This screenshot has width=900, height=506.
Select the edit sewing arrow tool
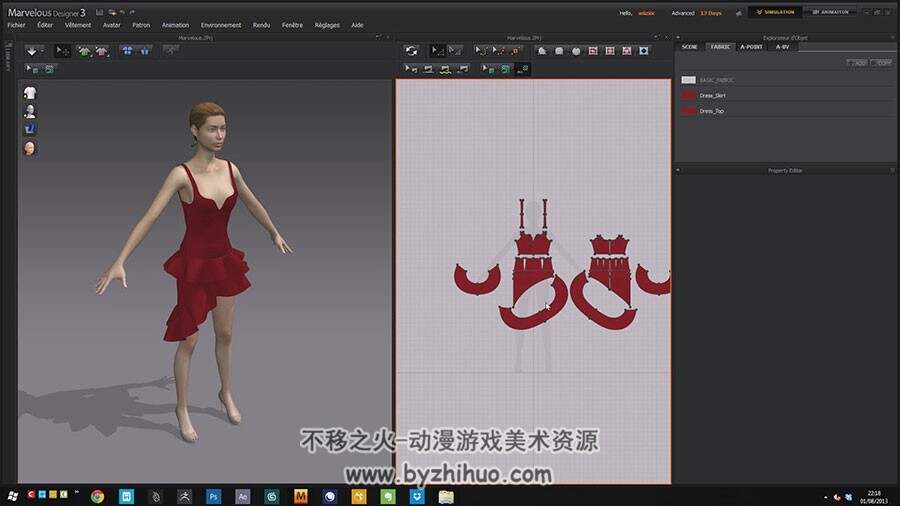pyautogui.click(x=411, y=69)
